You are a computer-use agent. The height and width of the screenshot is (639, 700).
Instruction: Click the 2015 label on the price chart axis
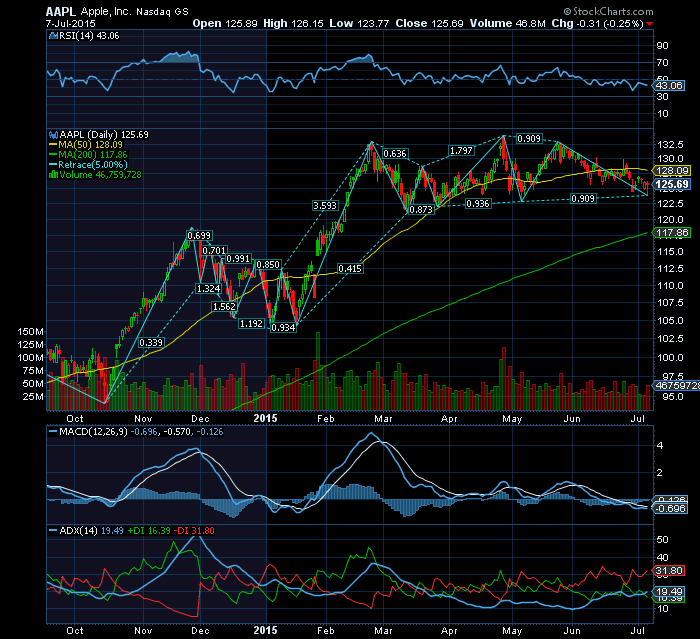(265, 418)
